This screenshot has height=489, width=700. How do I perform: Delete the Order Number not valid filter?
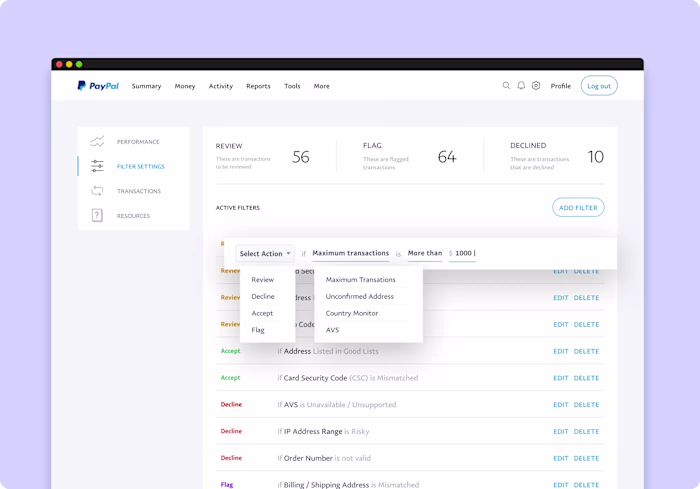[586, 459]
